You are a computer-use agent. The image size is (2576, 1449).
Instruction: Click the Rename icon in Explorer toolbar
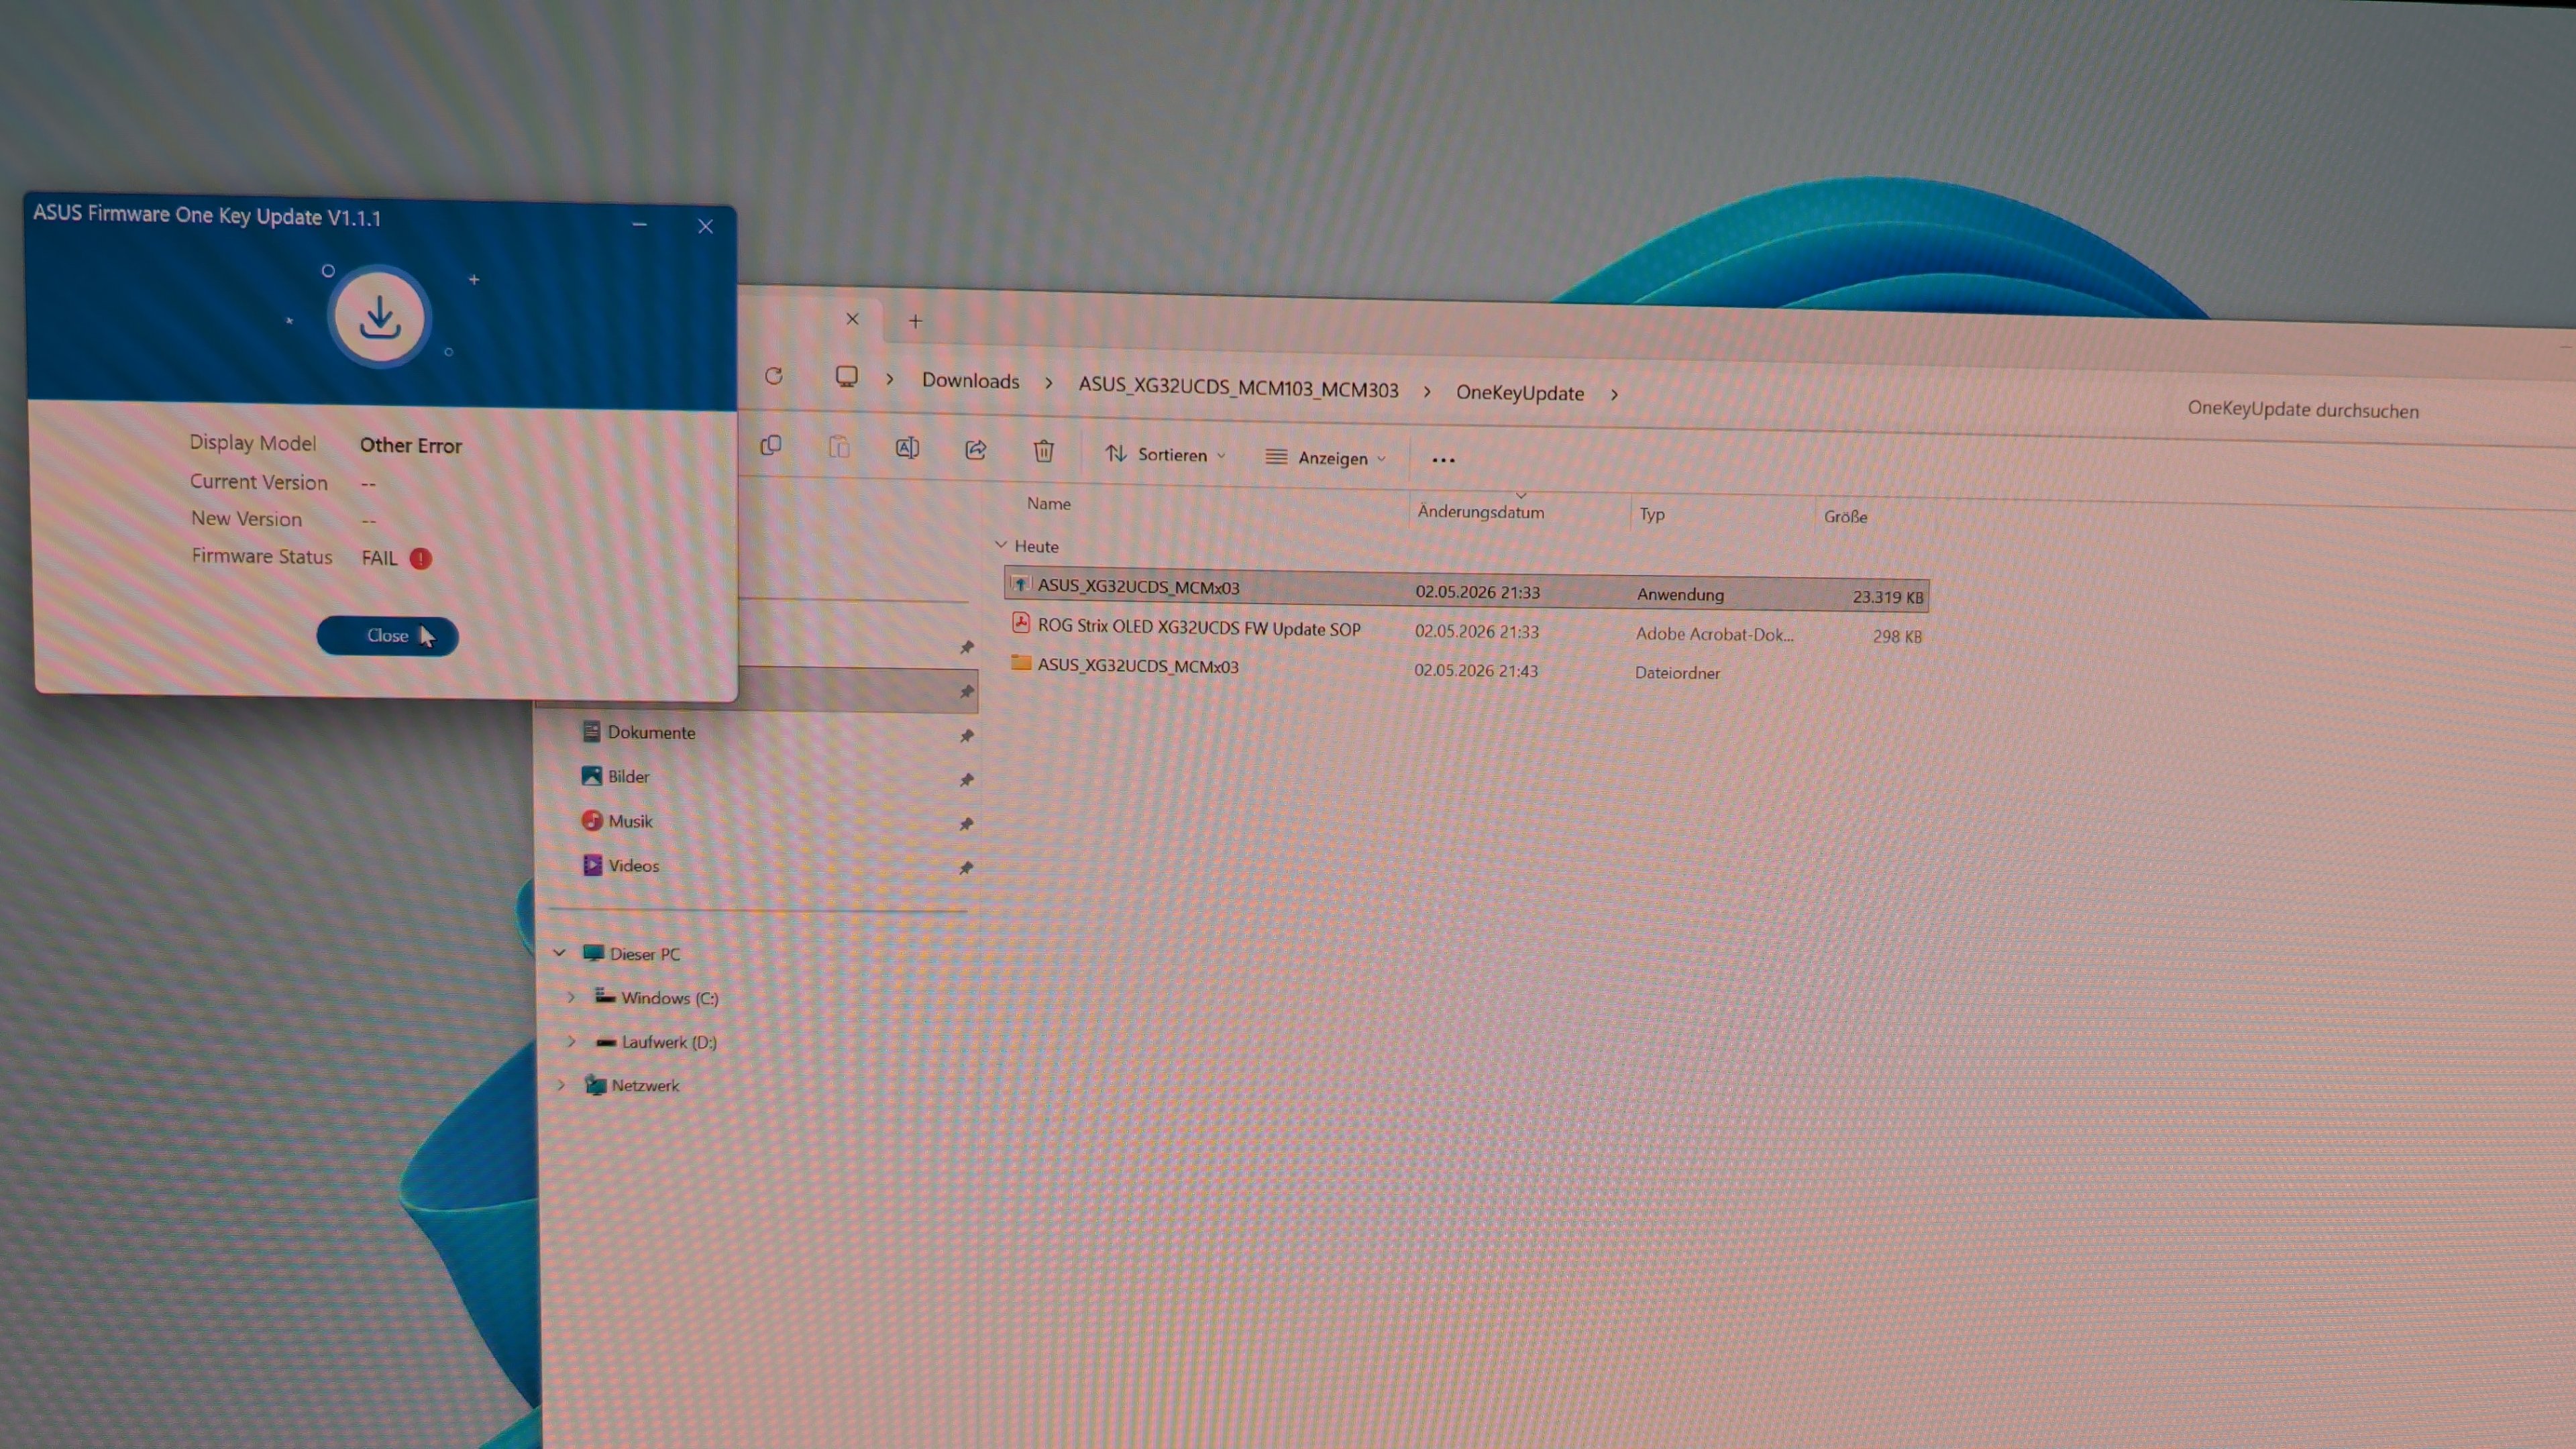click(x=907, y=449)
